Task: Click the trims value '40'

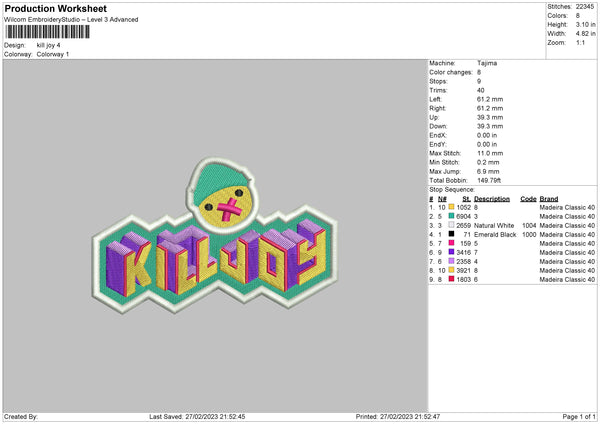Action: pos(481,90)
